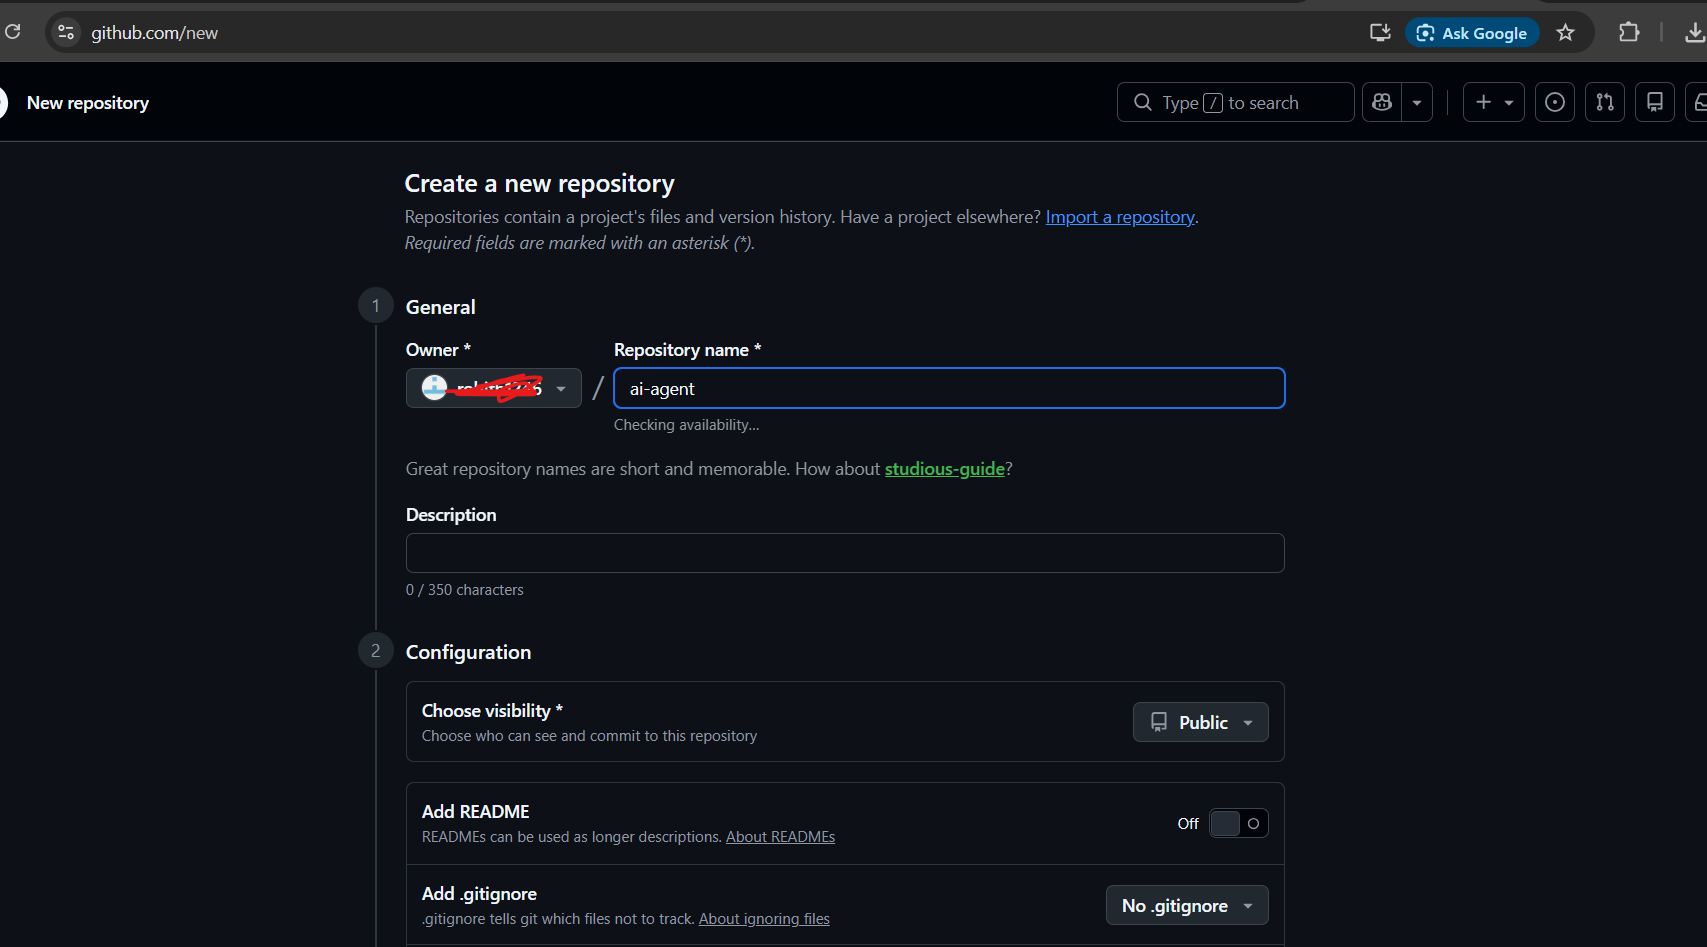Image resolution: width=1707 pixels, height=947 pixels.
Task: Open the About ignoring files link
Action: tap(764, 919)
